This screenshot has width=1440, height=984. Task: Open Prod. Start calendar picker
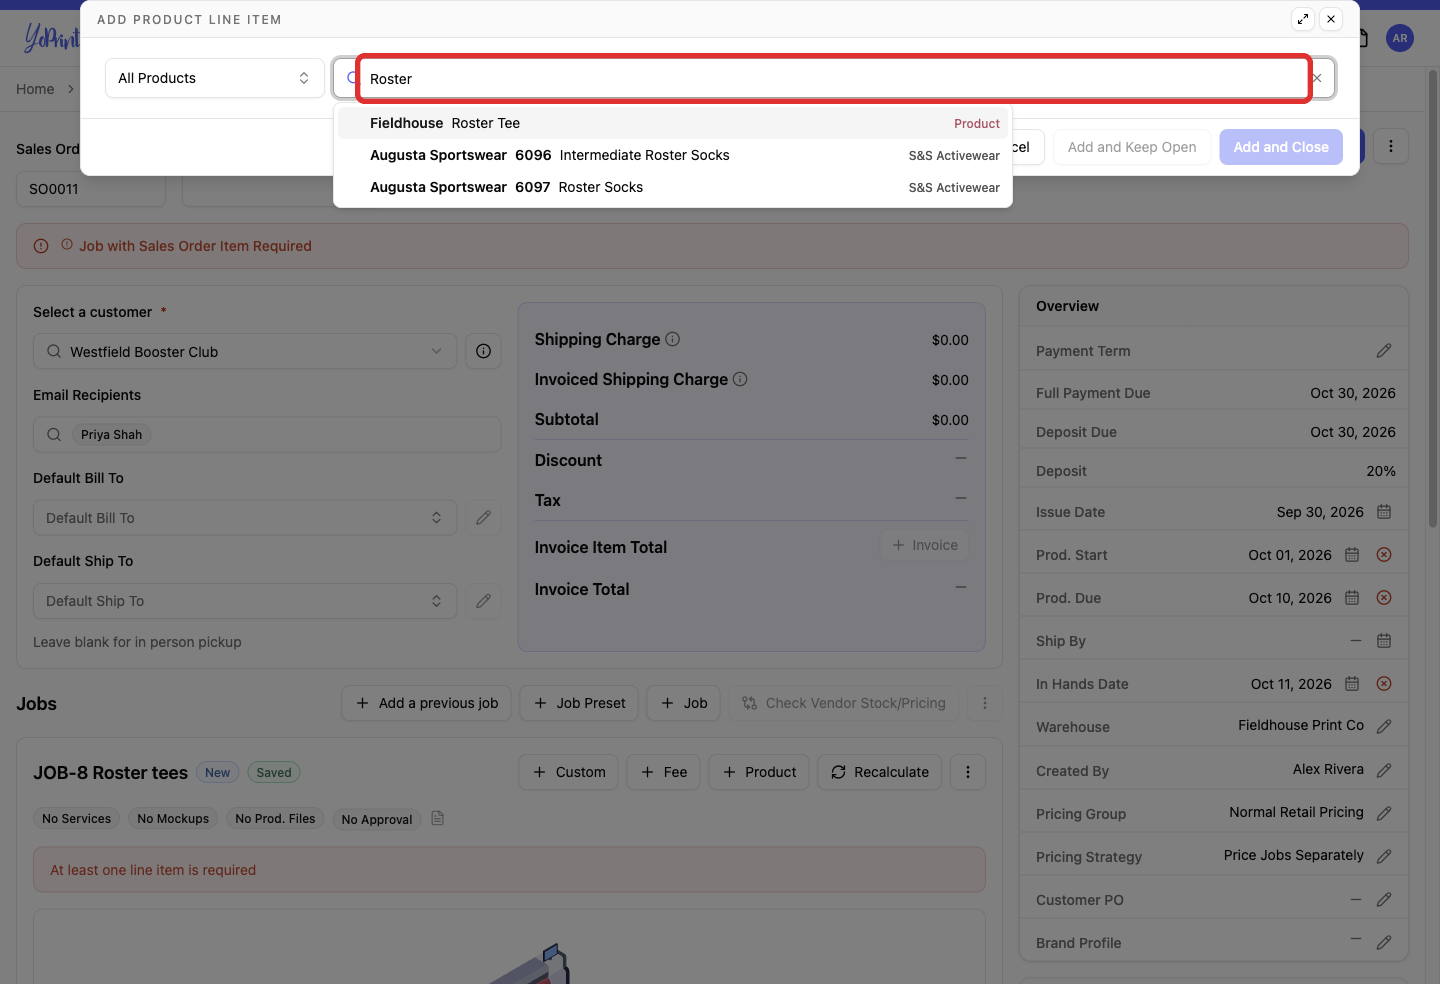click(x=1352, y=554)
